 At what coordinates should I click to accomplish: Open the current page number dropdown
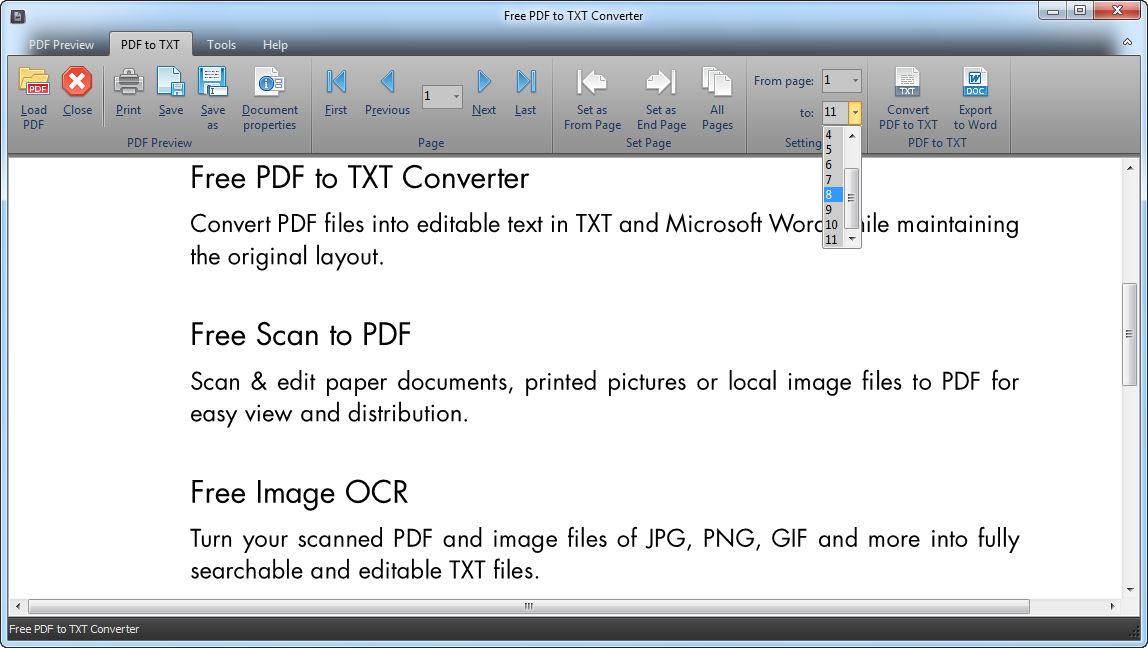(x=456, y=96)
